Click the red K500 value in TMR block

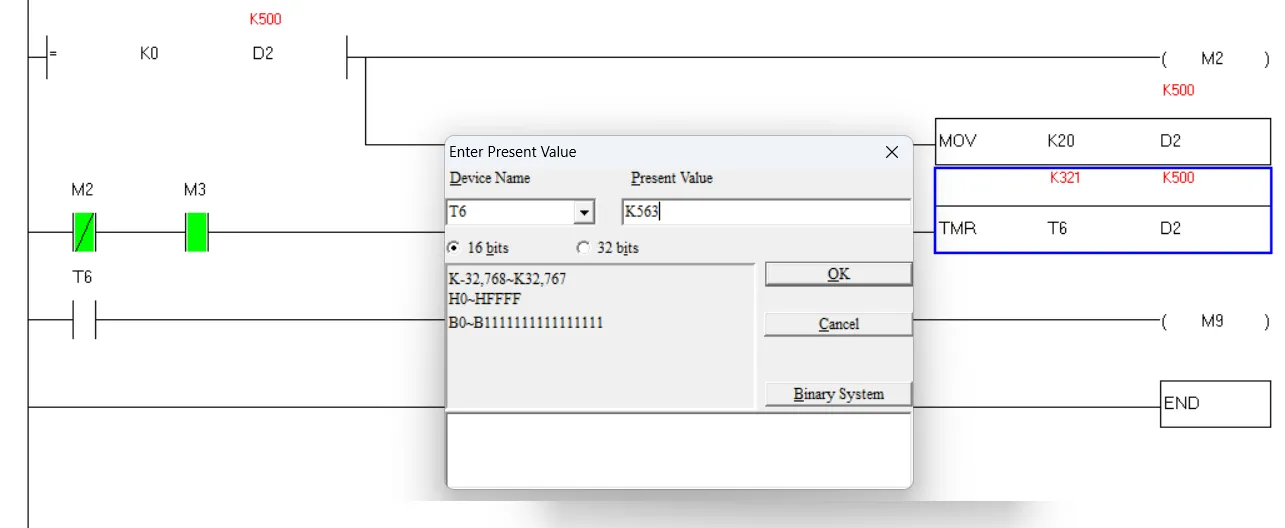tap(1178, 177)
